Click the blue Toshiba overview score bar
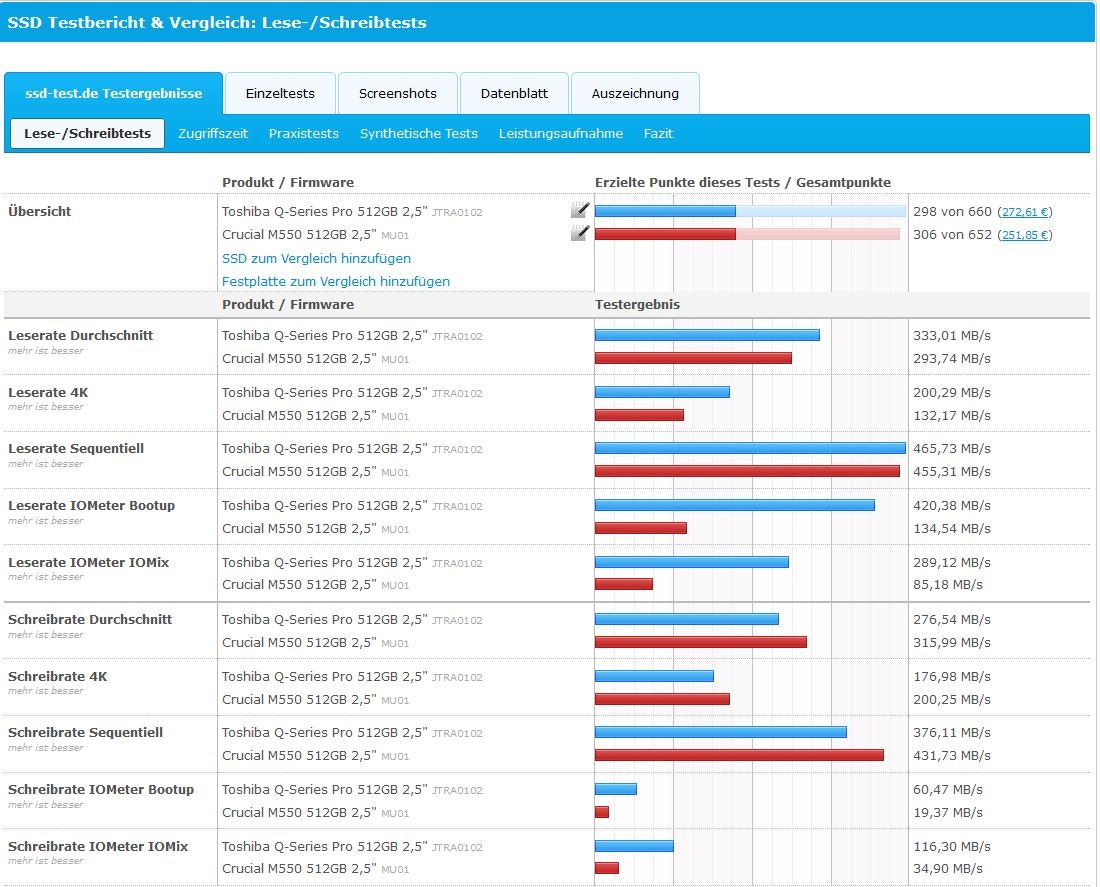The height and width of the screenshot is (887, 1100). pyautogui.click(x=666, y=211)
